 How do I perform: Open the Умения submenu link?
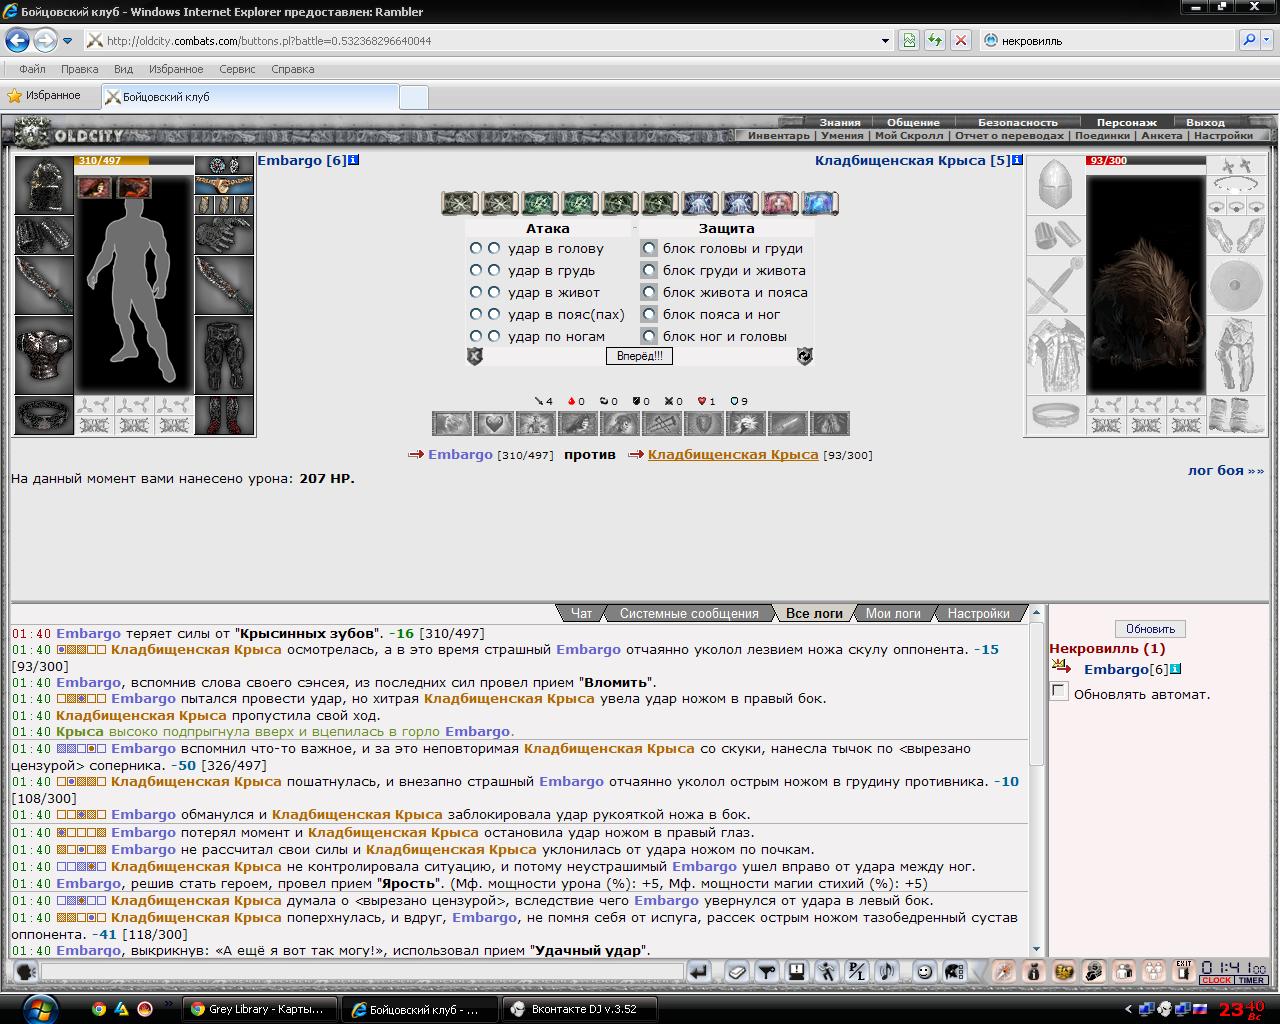coord(843,135)
